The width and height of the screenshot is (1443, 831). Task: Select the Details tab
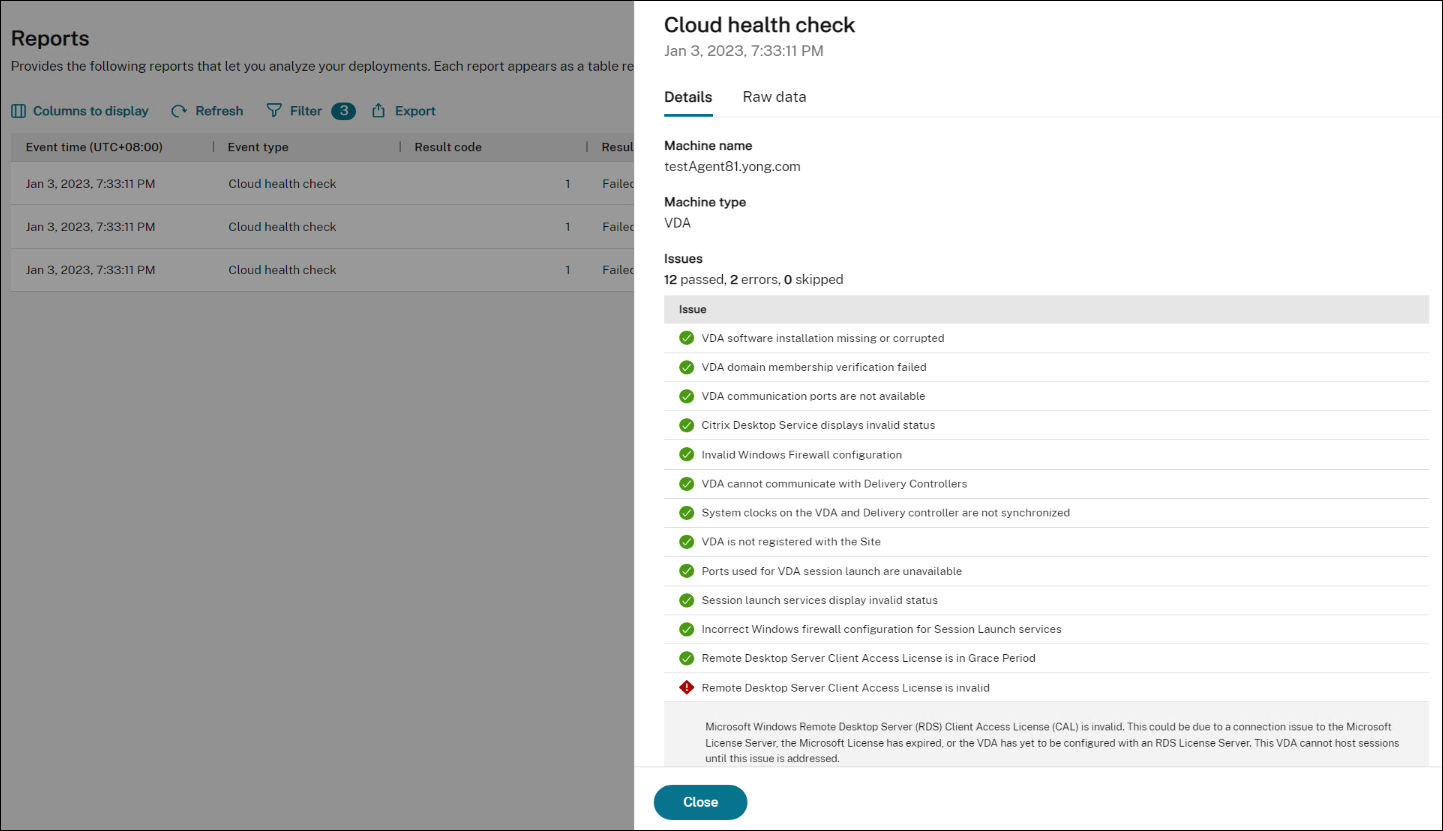coord(688,97)
